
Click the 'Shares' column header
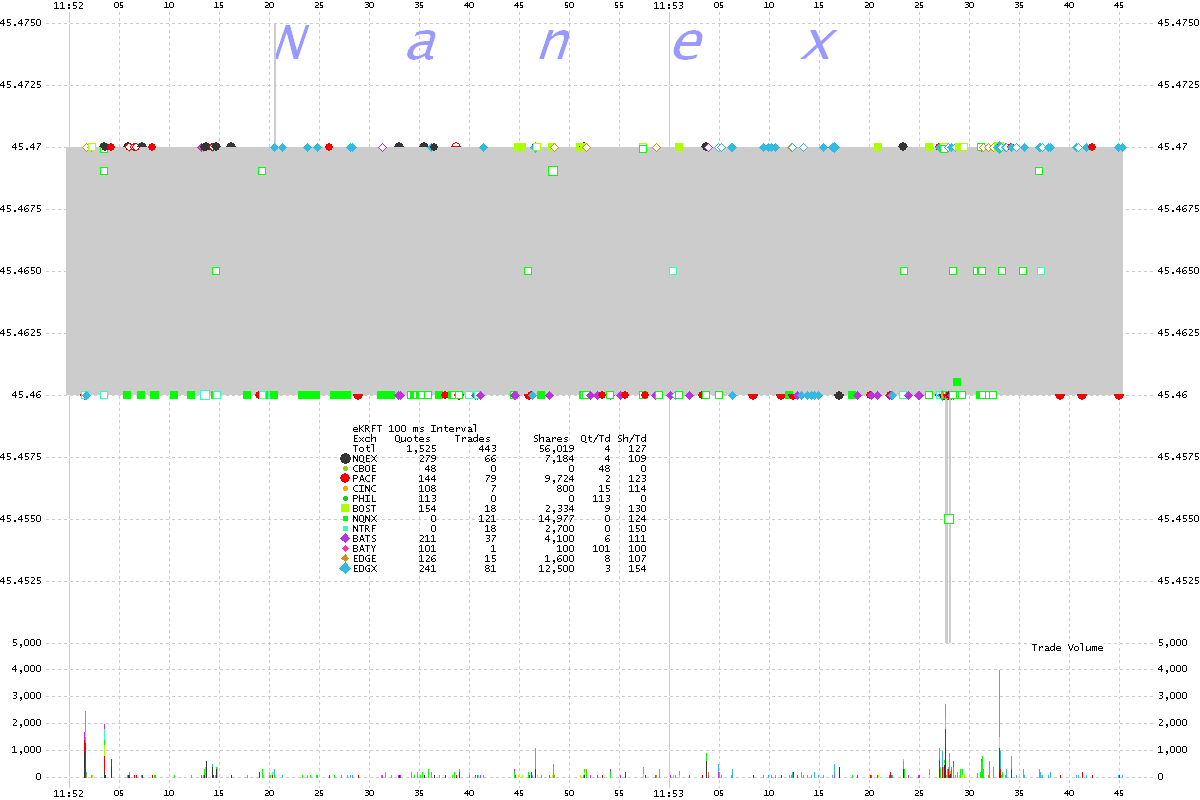point(551,439)
